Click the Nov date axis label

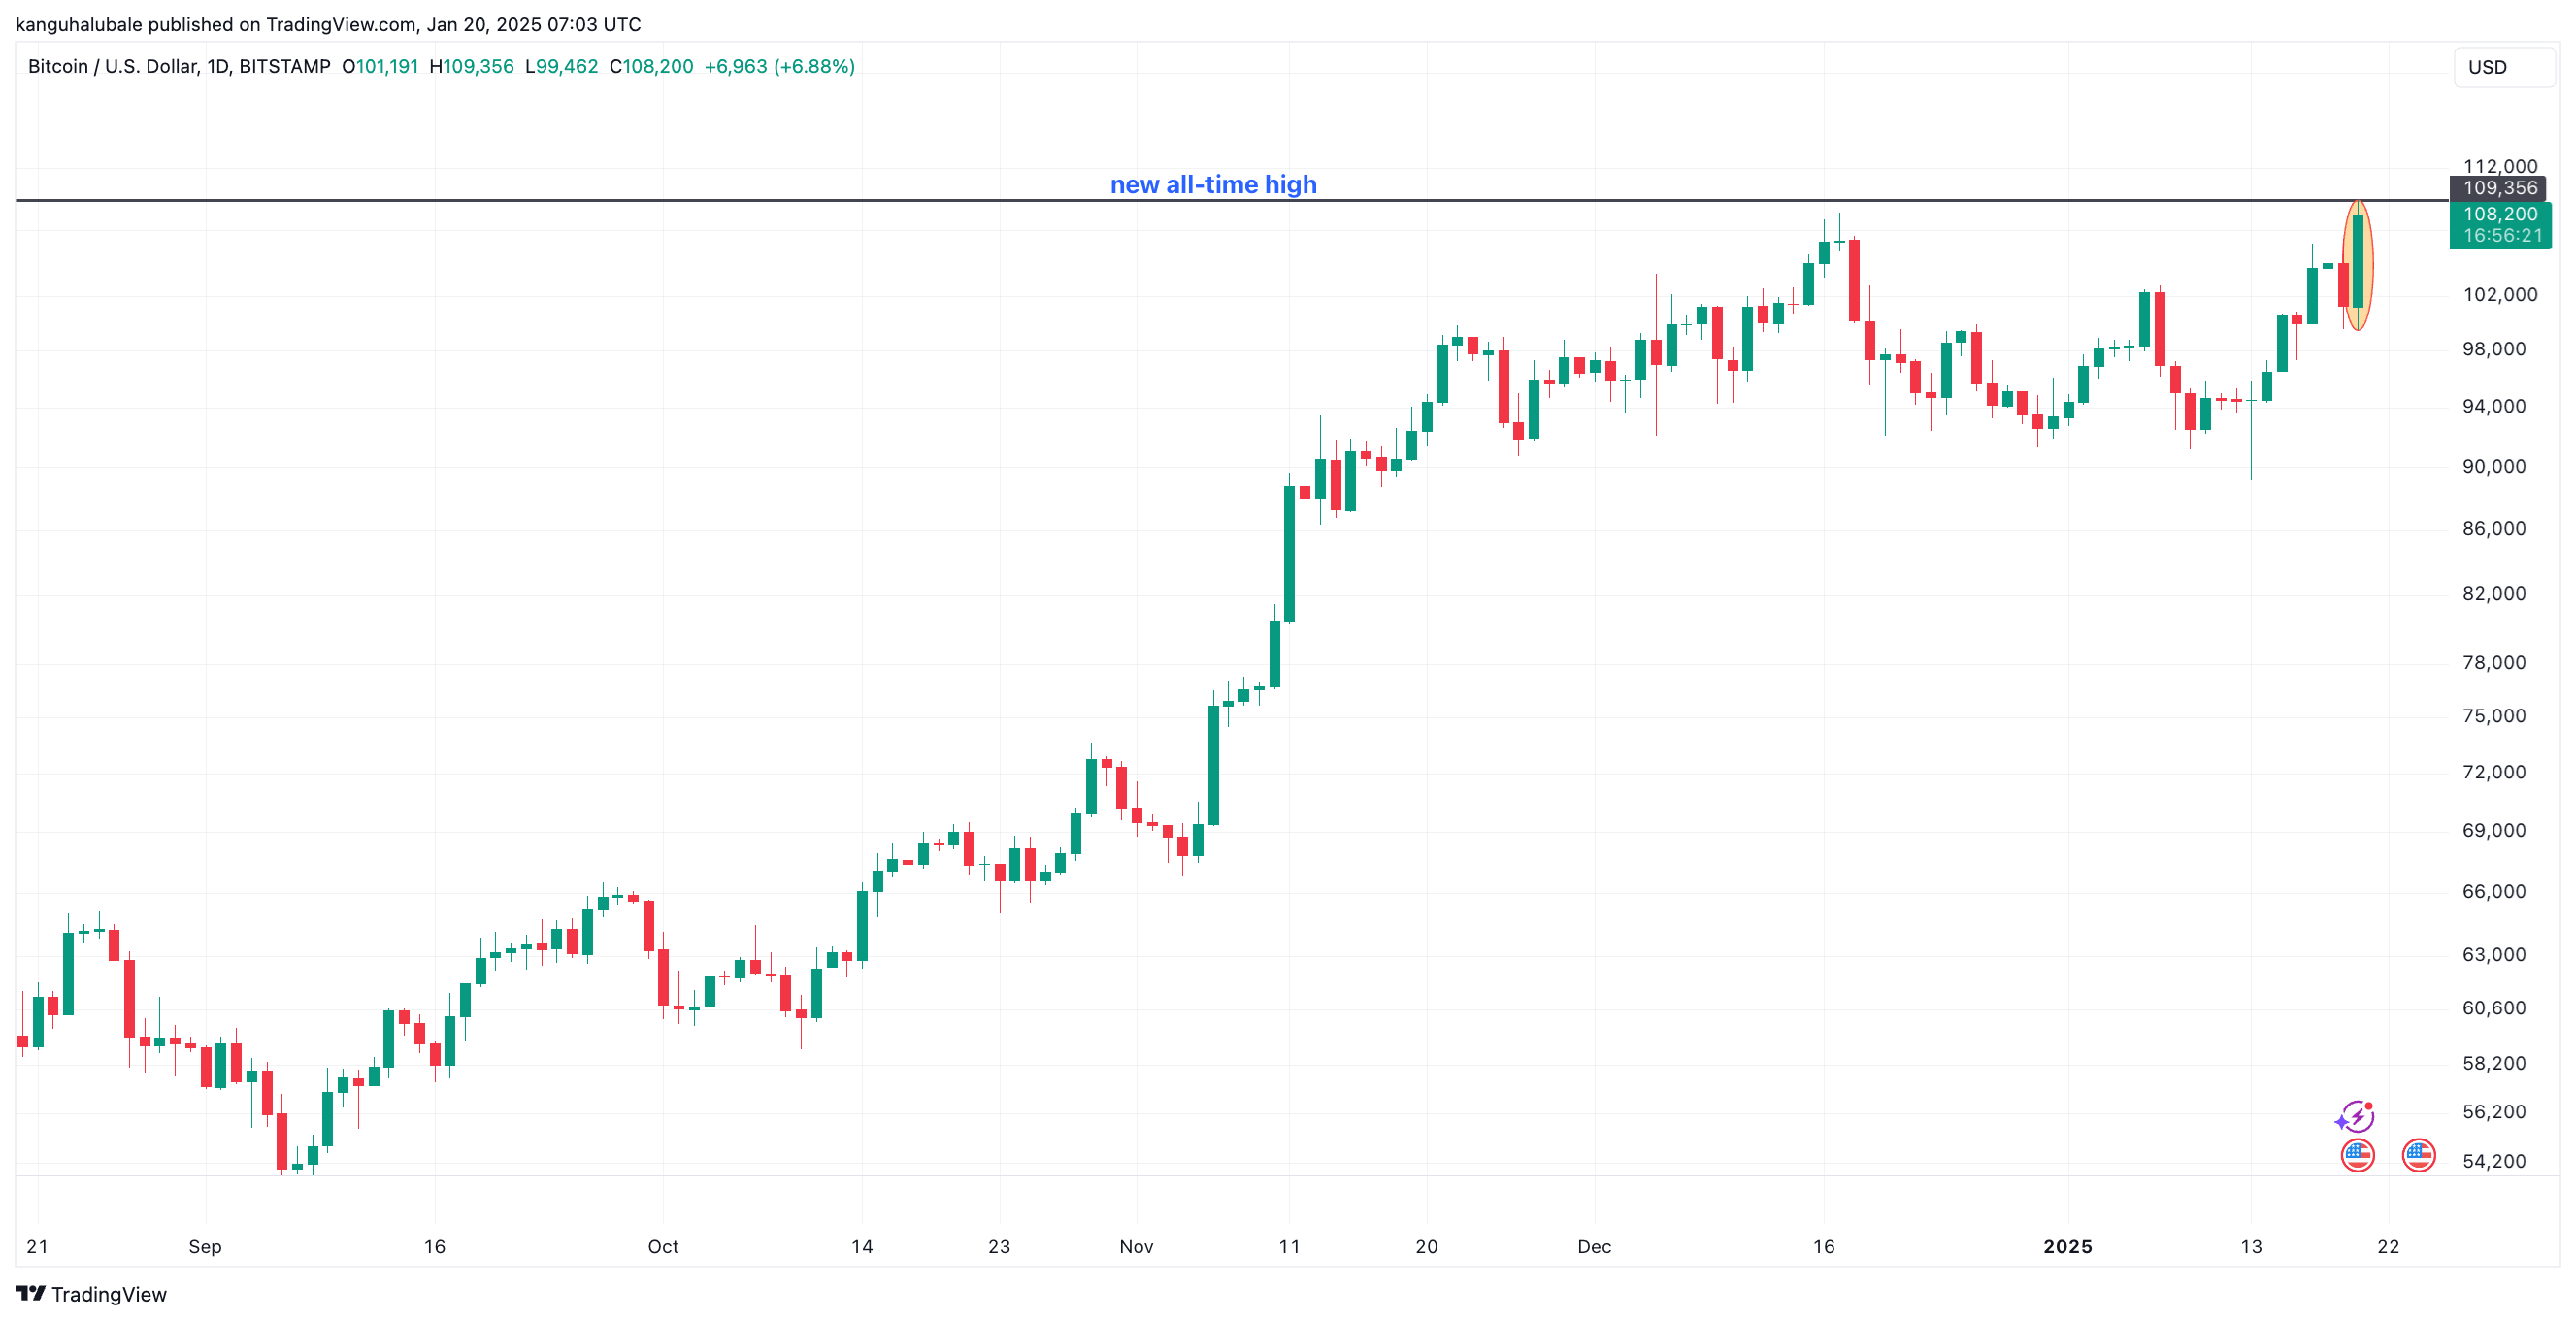(x=1136, y=1246)
